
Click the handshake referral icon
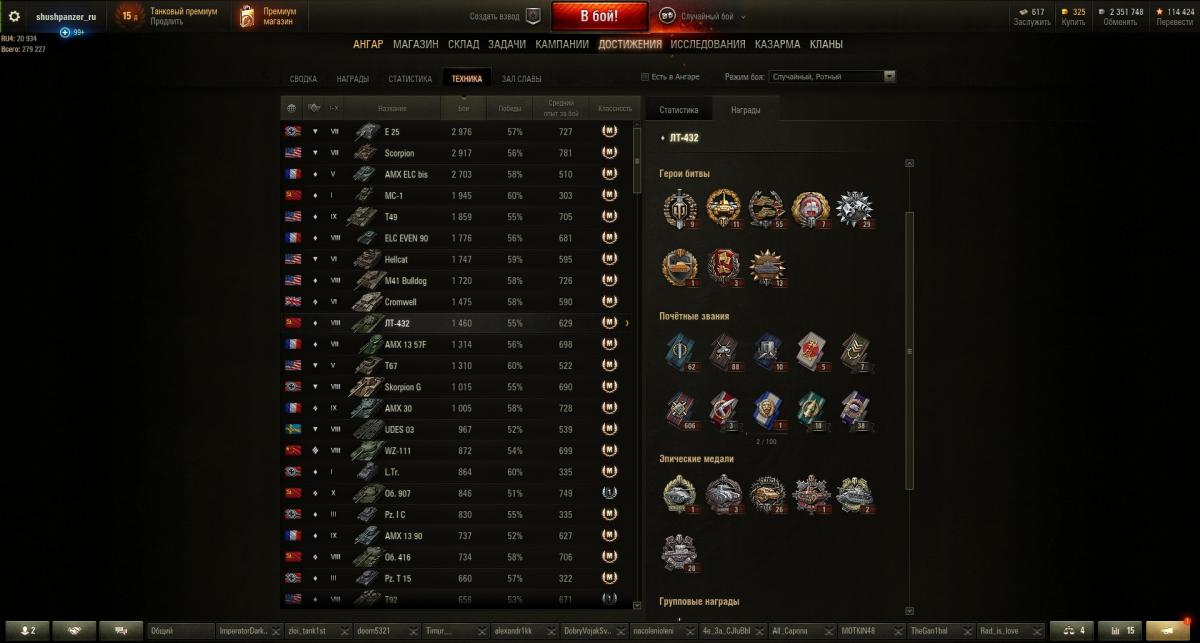coord(74,631)
